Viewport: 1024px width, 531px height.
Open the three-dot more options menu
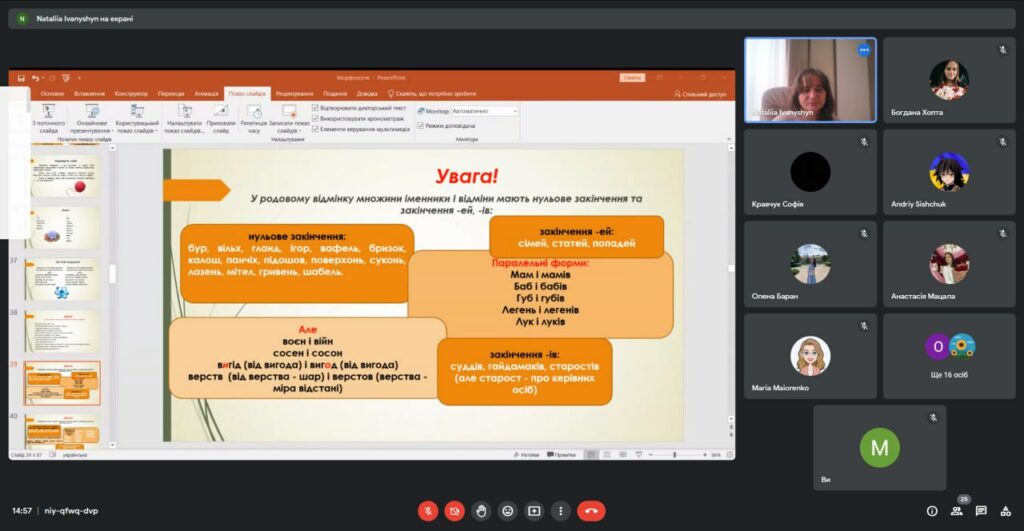[560, 511]
